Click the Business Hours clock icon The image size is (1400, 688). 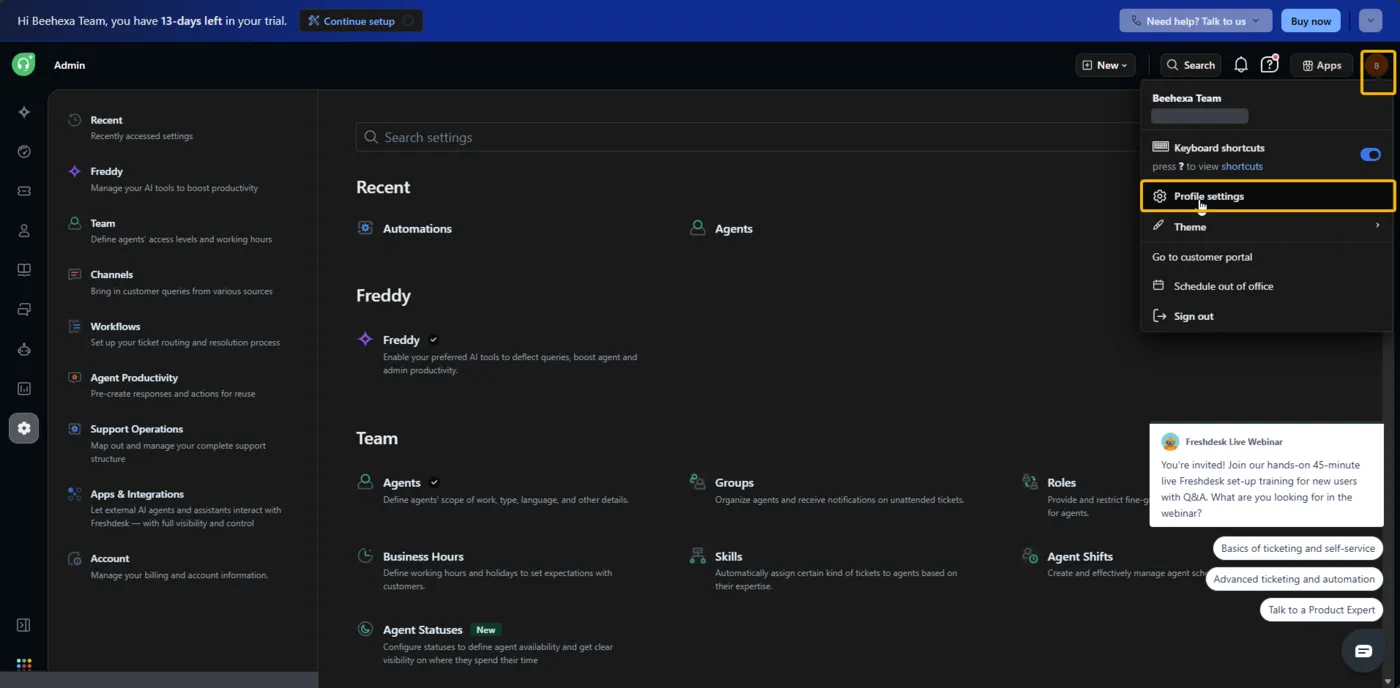[x=365, y=556]
